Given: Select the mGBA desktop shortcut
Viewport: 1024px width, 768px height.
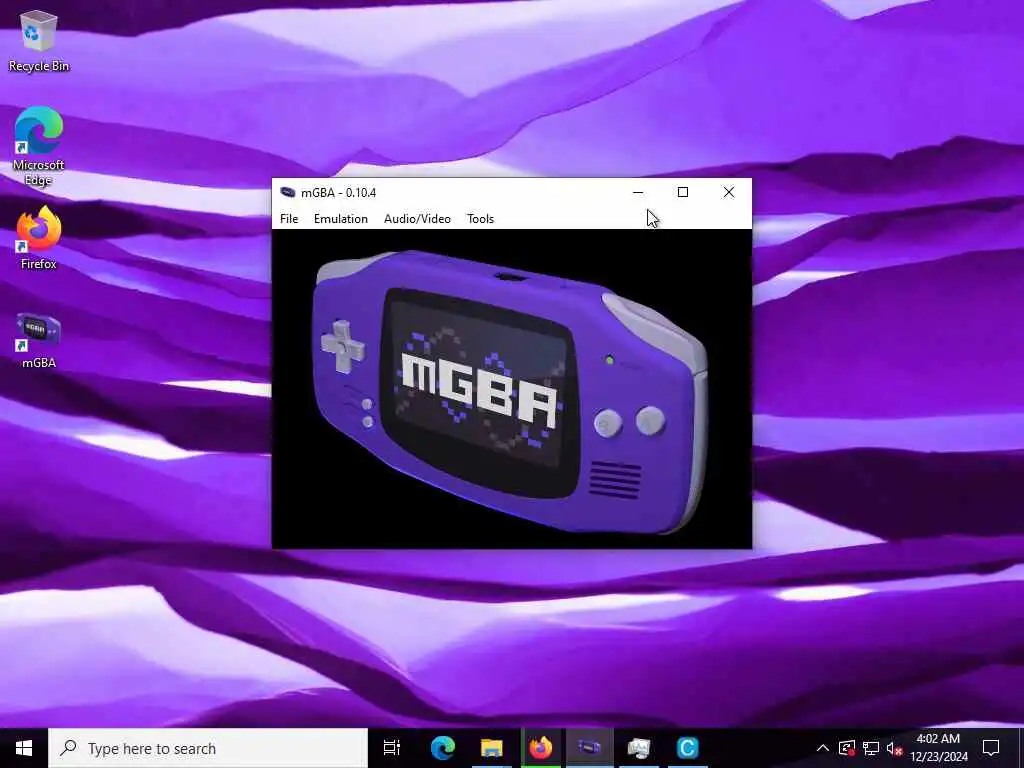Looking at the screenshot, I should 39,340.
